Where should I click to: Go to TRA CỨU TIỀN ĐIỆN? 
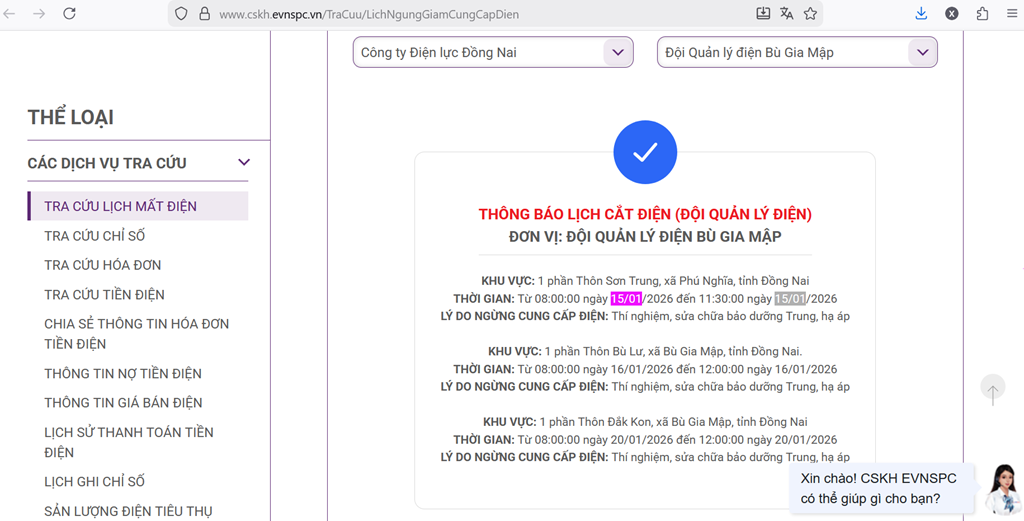coord(104,295)
